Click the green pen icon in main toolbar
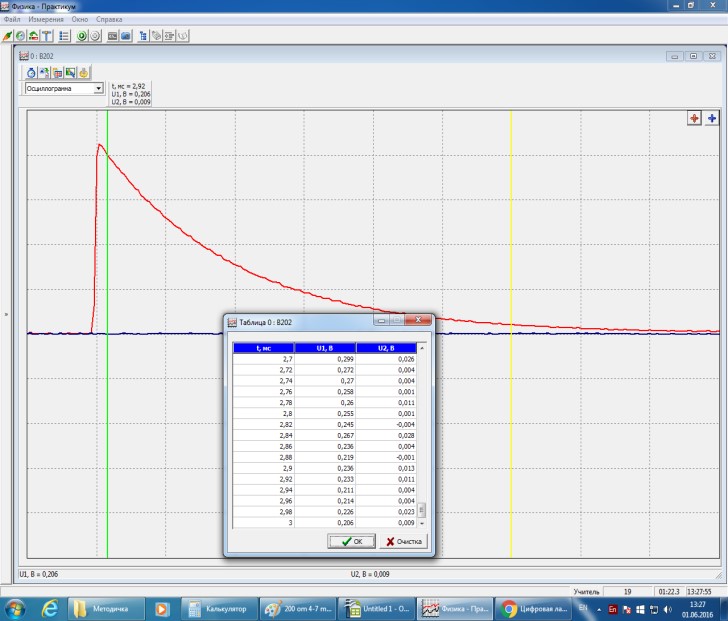Image resolution: width=728 pixels, height=621 pixels. coord(7,36)
